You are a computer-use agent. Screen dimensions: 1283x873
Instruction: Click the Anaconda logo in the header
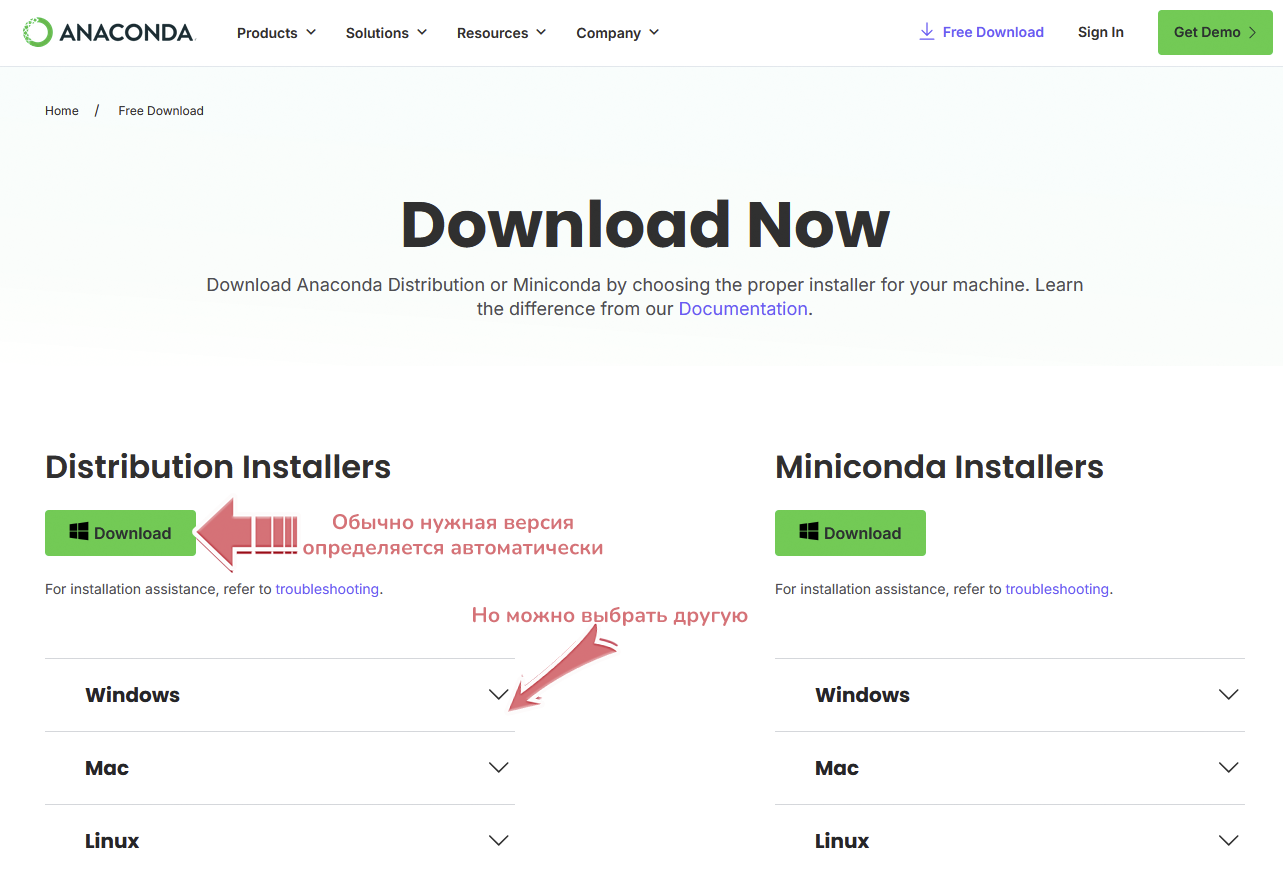coord(108,33)
